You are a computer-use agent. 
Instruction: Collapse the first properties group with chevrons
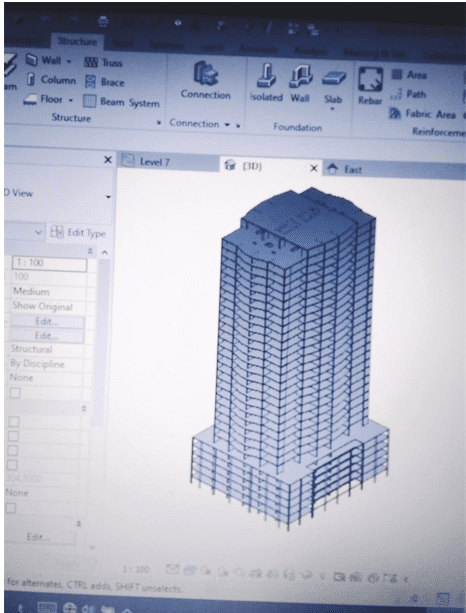pos(90,251)
